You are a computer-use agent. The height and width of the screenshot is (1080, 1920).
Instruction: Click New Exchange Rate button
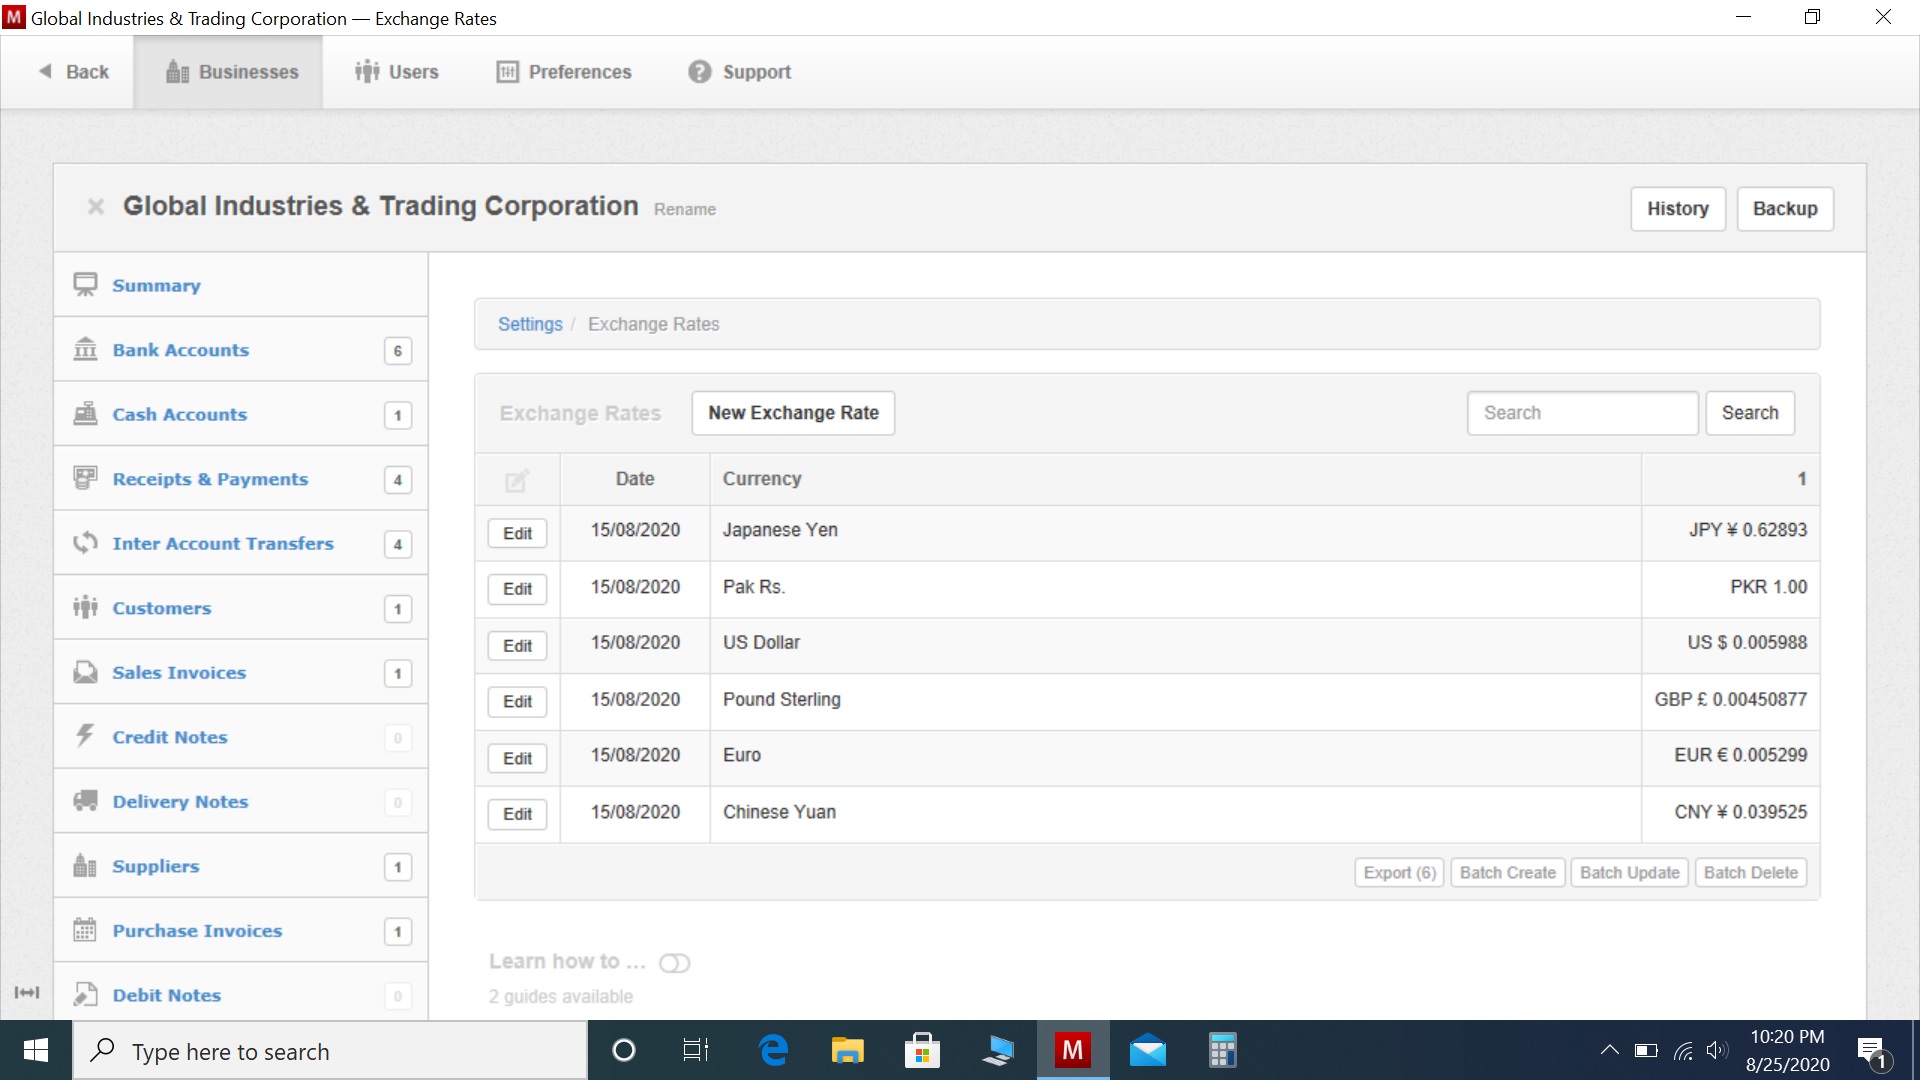click(793, 413)
